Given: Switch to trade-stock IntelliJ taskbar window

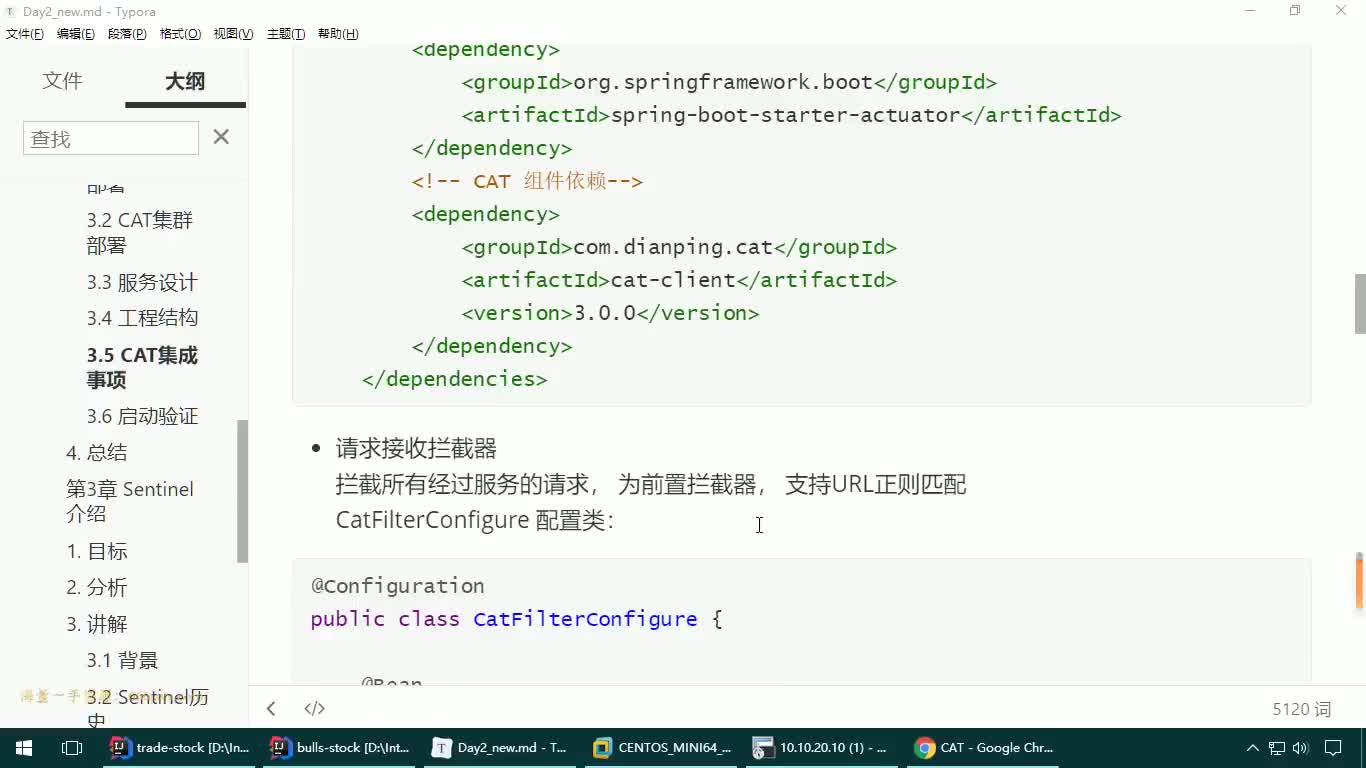Looking at the screenshot, I should tap(181, 748).
